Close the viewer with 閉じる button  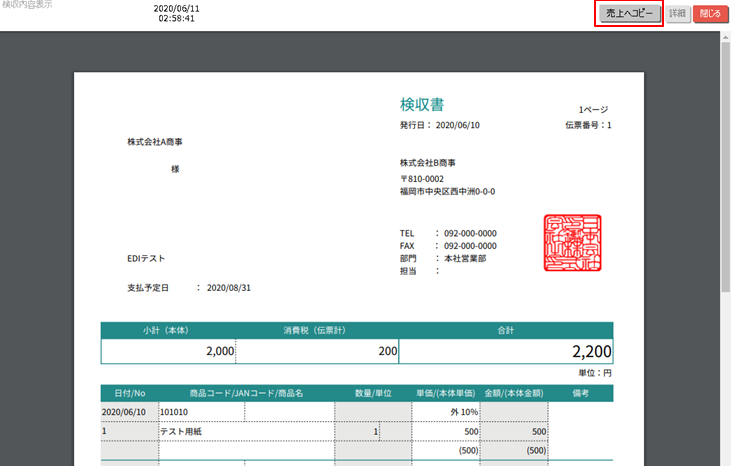[x=709, y=14]
